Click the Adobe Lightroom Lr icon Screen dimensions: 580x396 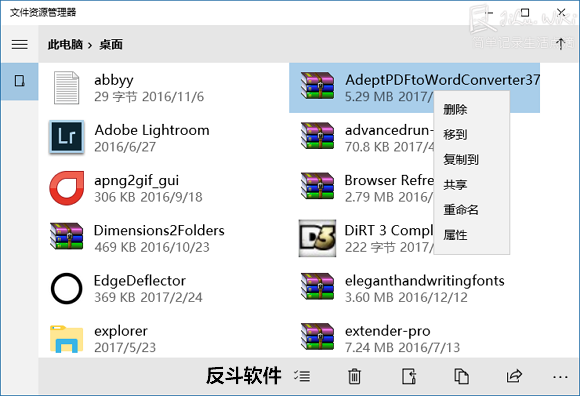67,137
